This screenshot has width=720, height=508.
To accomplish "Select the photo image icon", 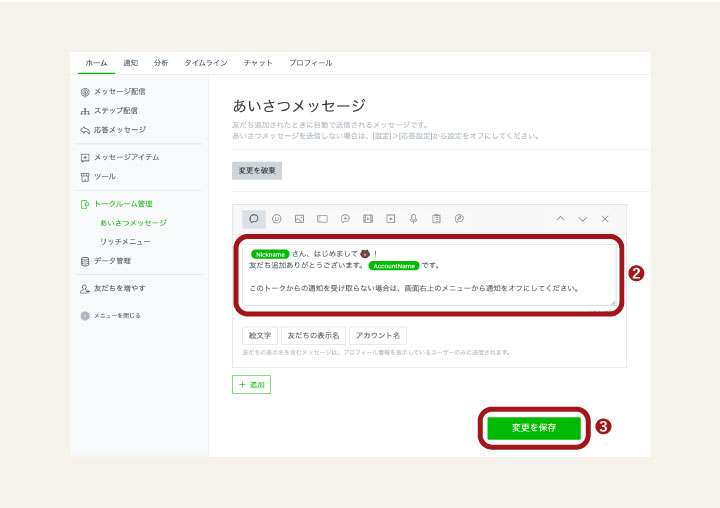I will pyautogui.click(x=299, y=219).
